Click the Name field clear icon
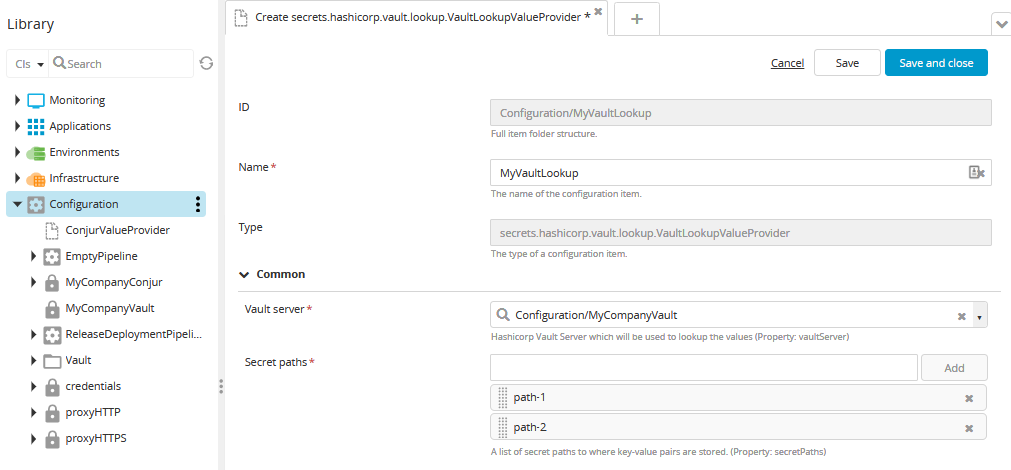The image size is (1011, 470). click(x=977, y=173)
